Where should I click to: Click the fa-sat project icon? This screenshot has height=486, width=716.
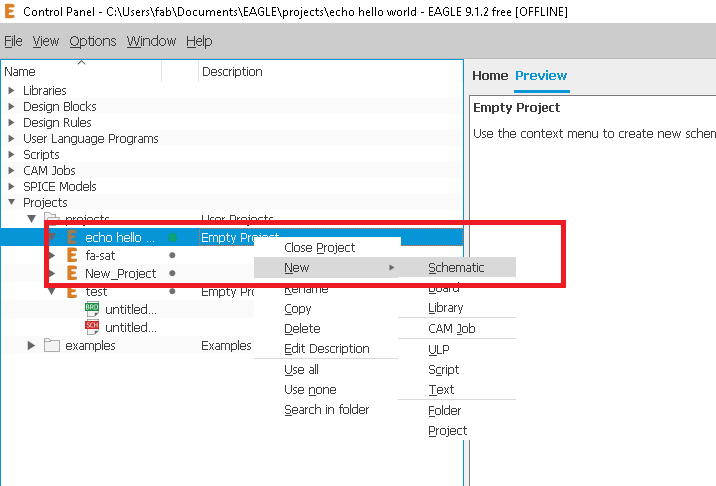coord(72,255)
